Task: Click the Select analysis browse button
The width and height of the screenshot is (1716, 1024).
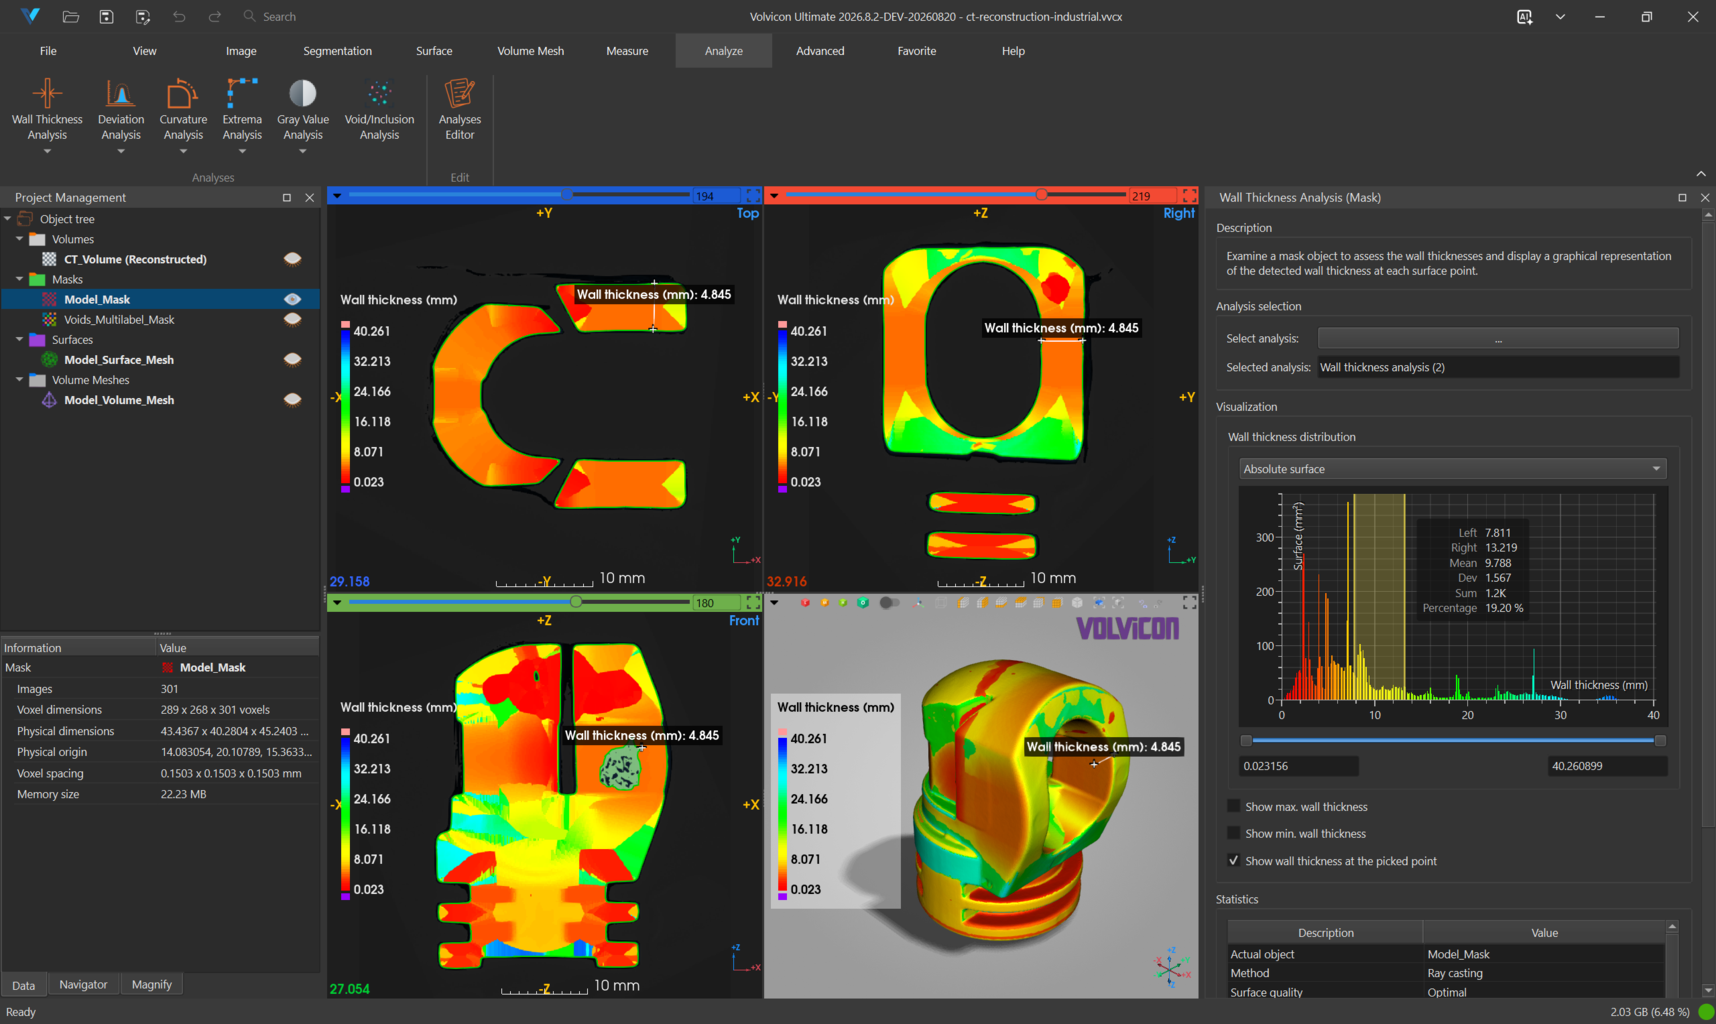Action: [x=1498, y=339]
